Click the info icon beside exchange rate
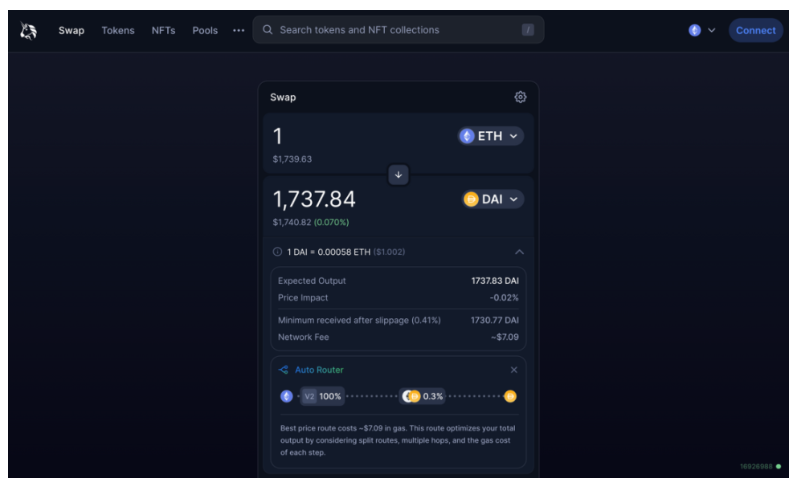The height and width of the screenshot is (481, 795). pyautogui.click(x=277, y=252)
